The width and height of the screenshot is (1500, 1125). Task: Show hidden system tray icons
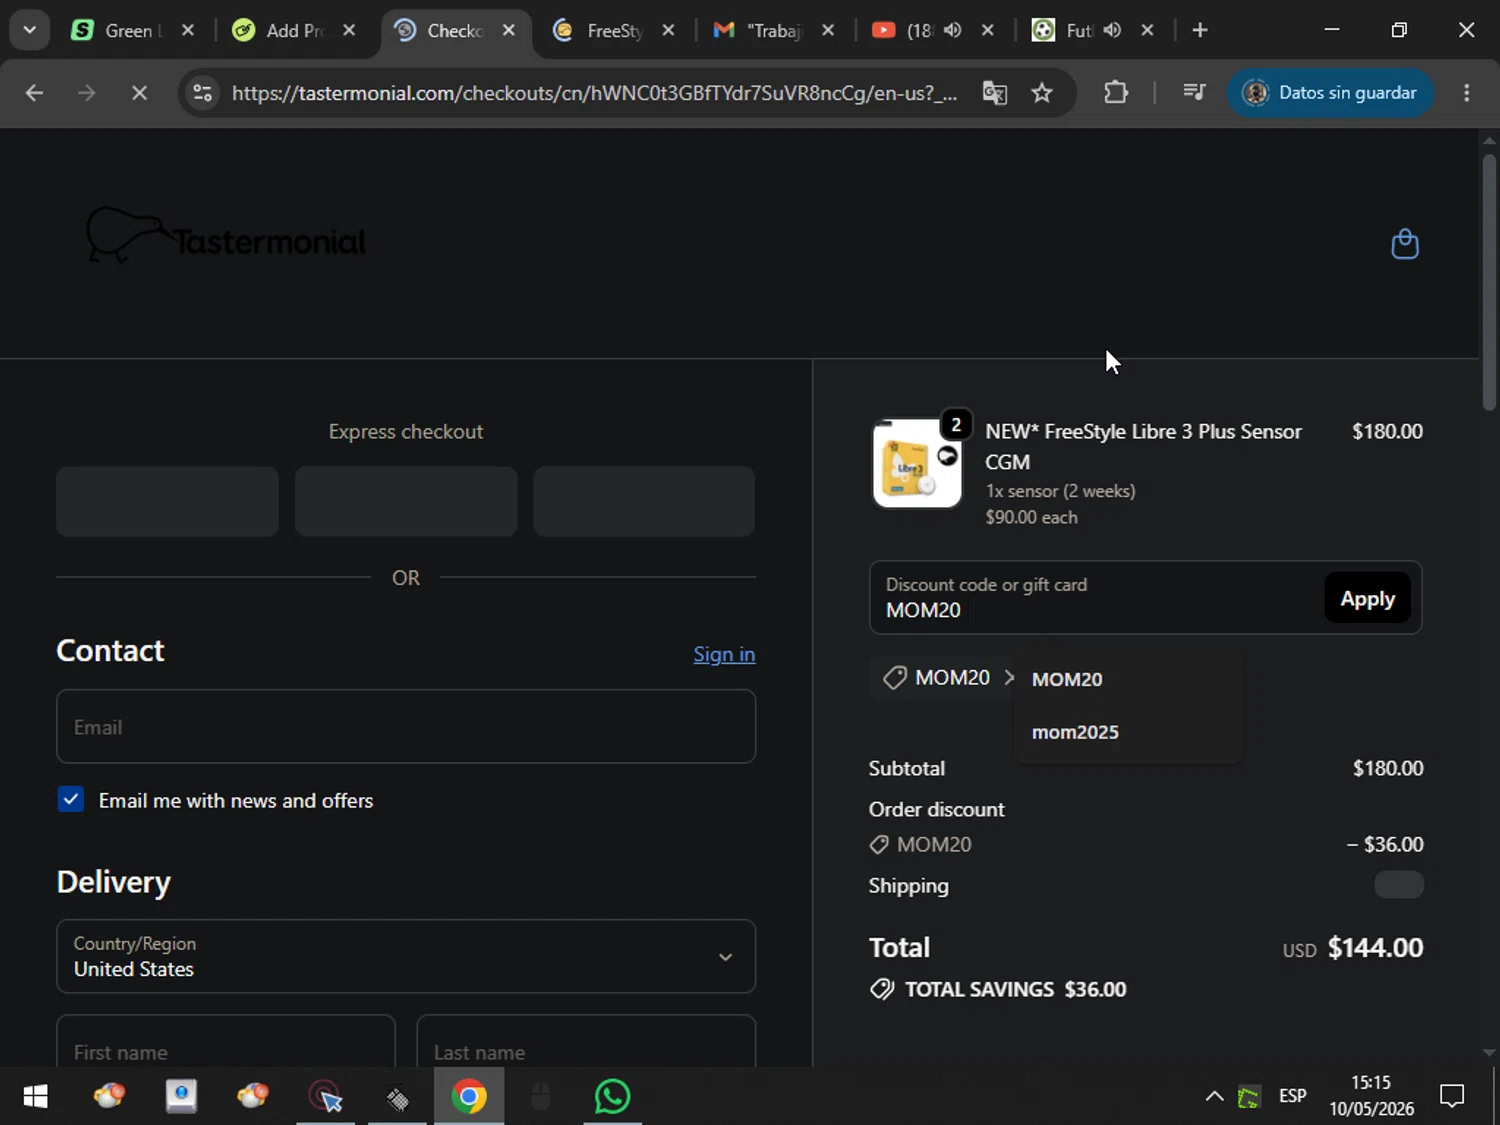[x=1214, y=1097]
